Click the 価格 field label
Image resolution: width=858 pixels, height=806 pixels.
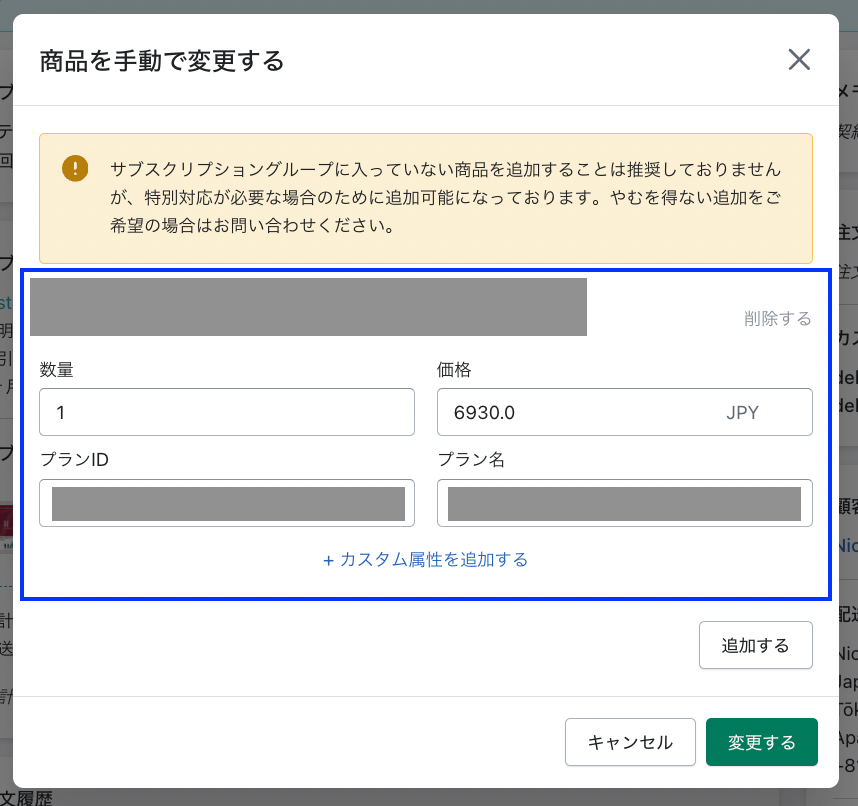[x=454, y=370]
